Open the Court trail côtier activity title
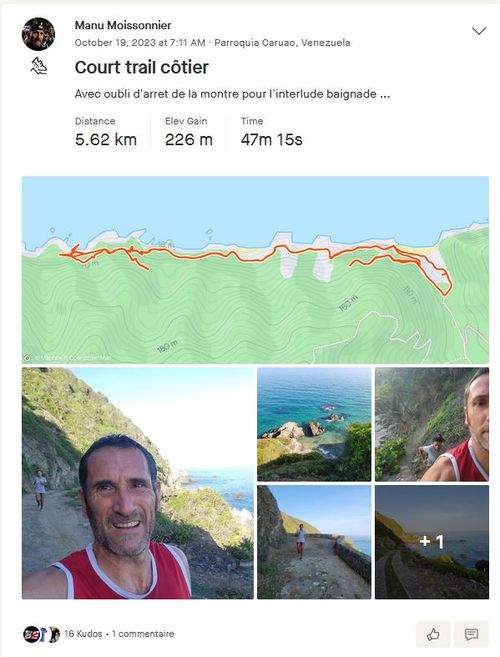The height and width of the screenshot is (657, 500). 142,67
